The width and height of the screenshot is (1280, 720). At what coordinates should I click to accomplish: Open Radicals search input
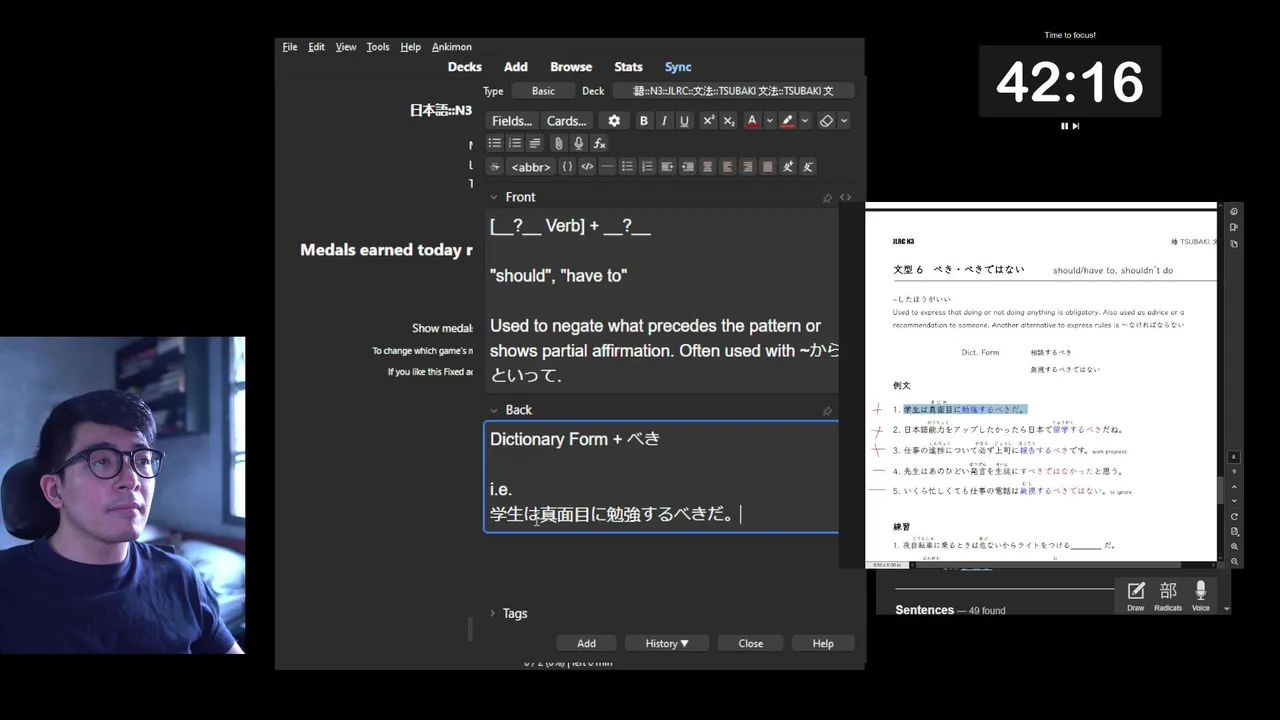(1168, 595)
